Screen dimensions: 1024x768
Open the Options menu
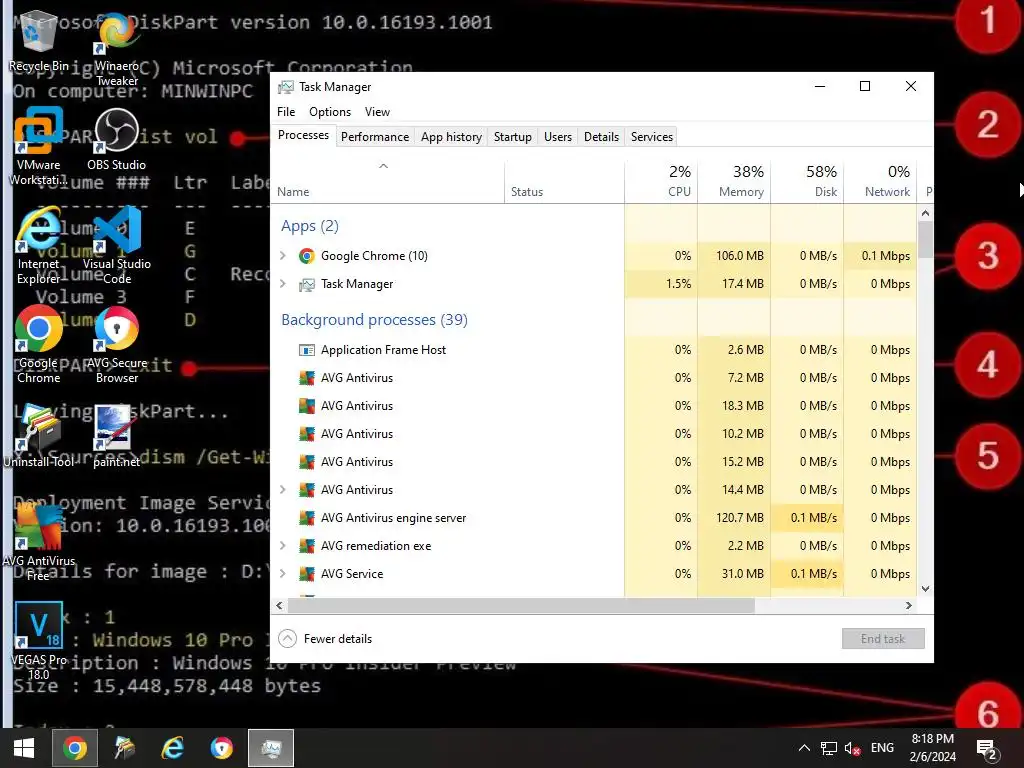[x=330, y=112]
